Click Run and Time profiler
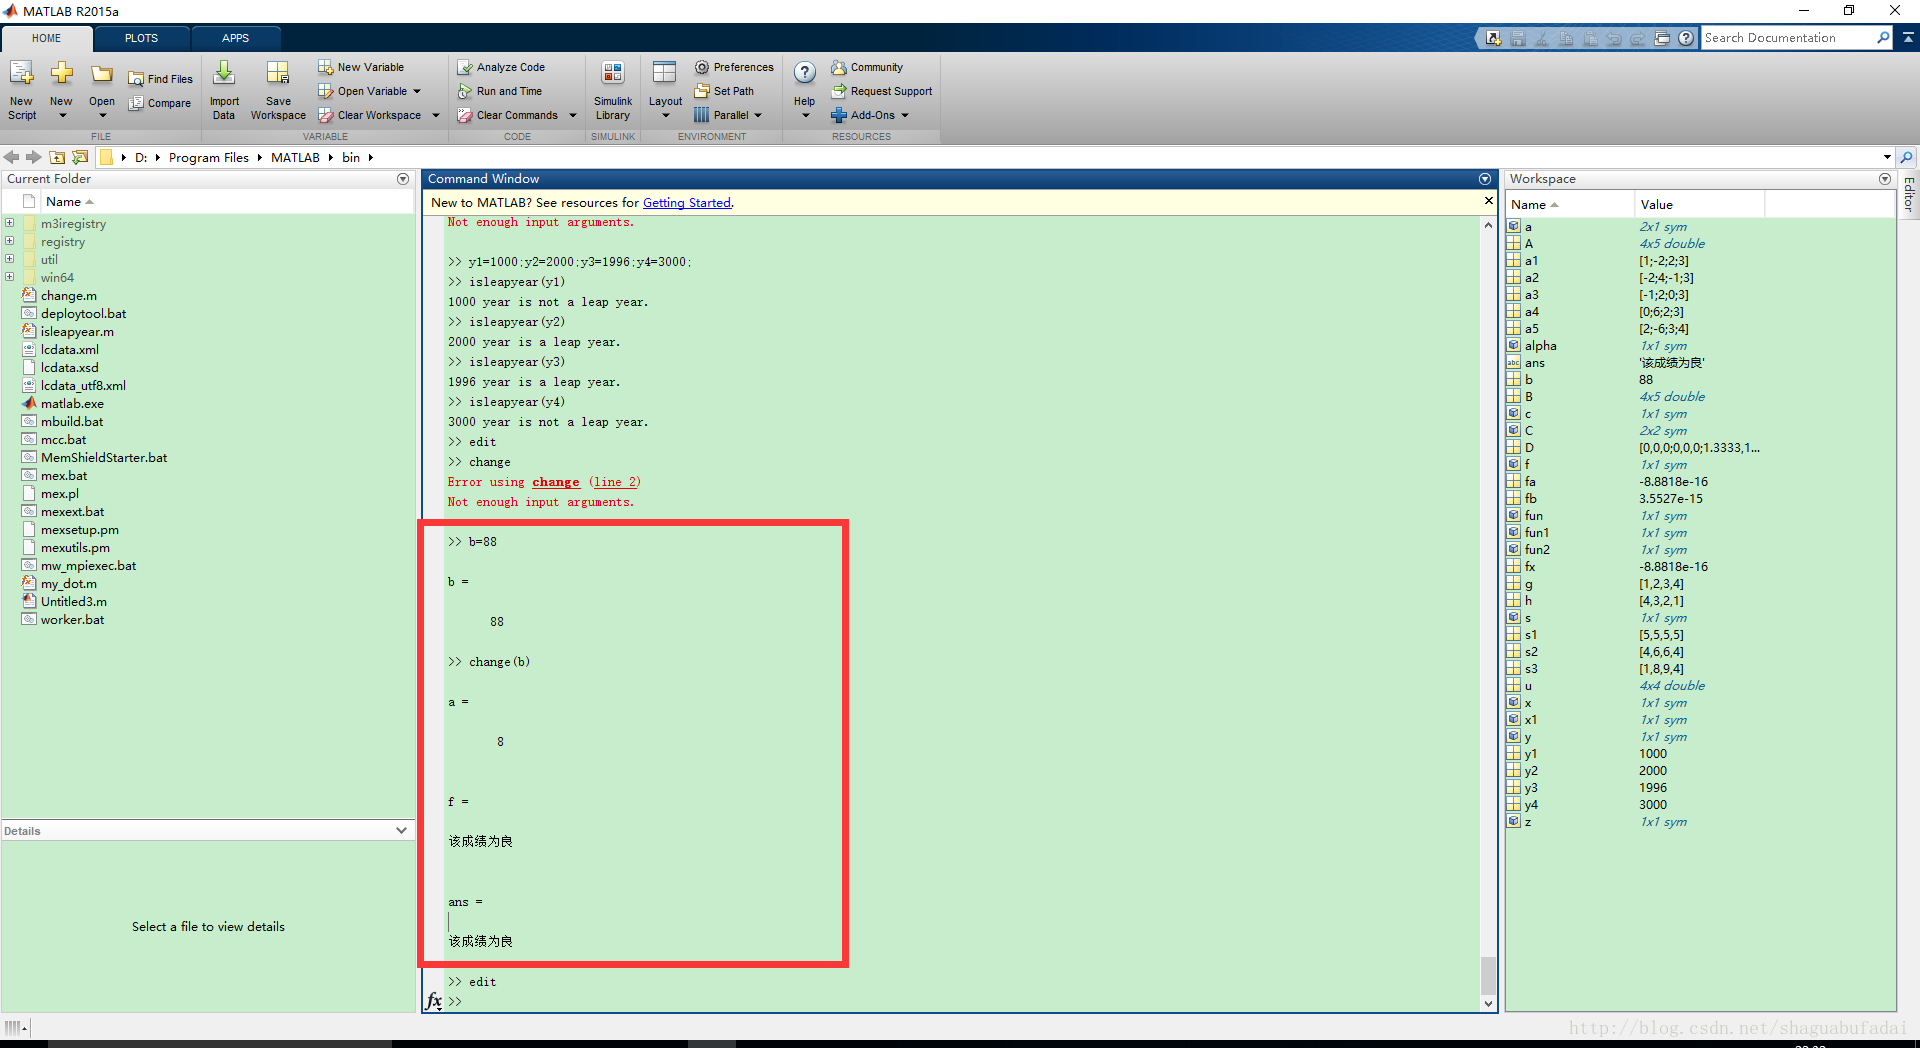 tap(499, 91)
